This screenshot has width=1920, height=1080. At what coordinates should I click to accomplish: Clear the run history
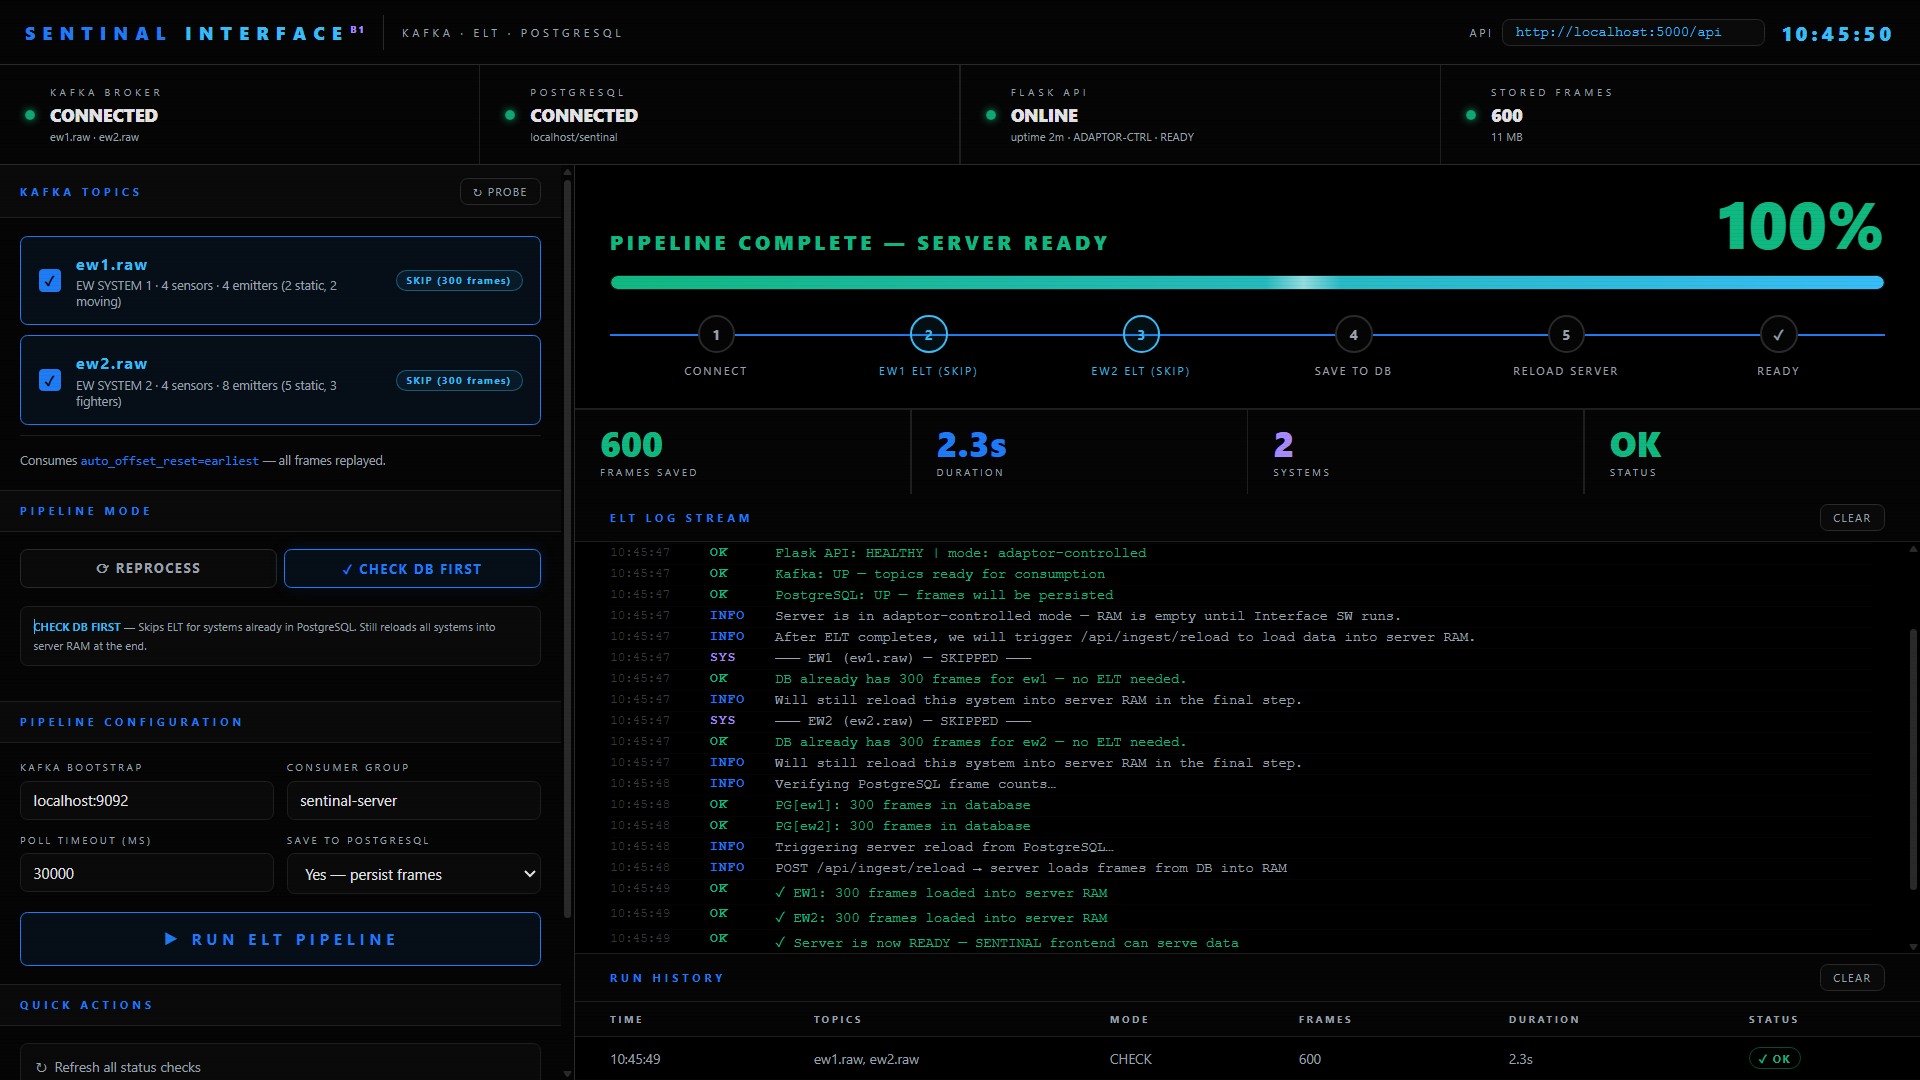pos(1852,978)
